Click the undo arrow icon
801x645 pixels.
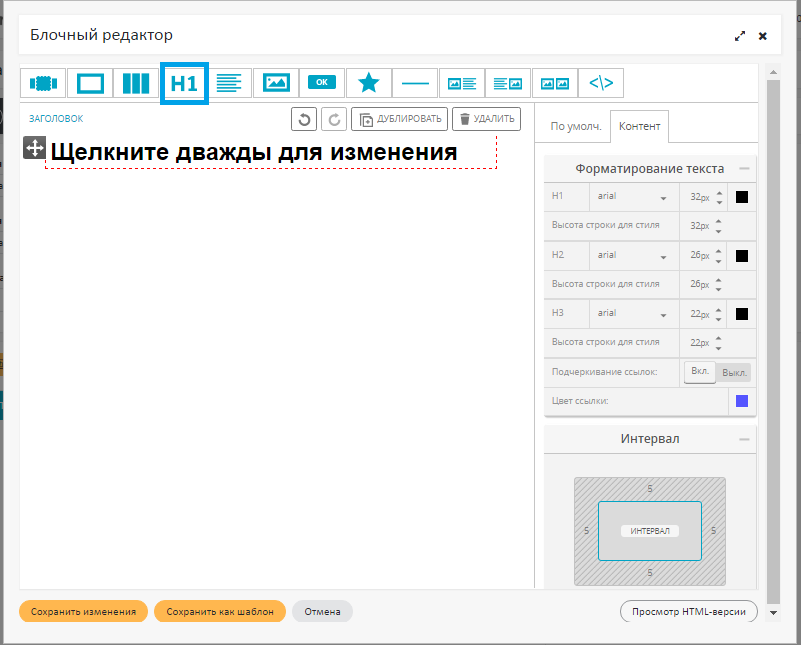(304, 119)
